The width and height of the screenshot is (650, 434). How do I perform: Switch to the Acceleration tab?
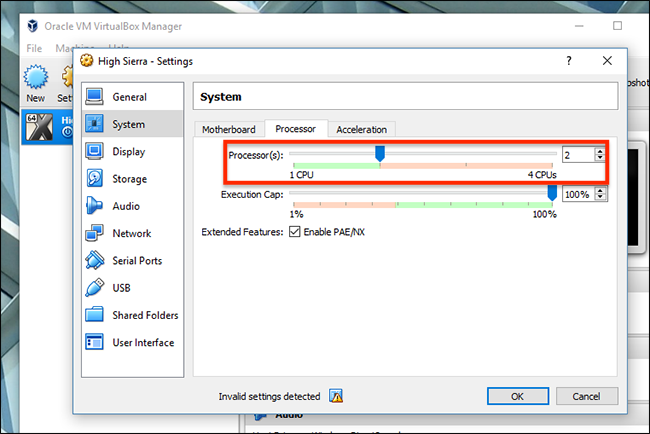tap(361, 129)
